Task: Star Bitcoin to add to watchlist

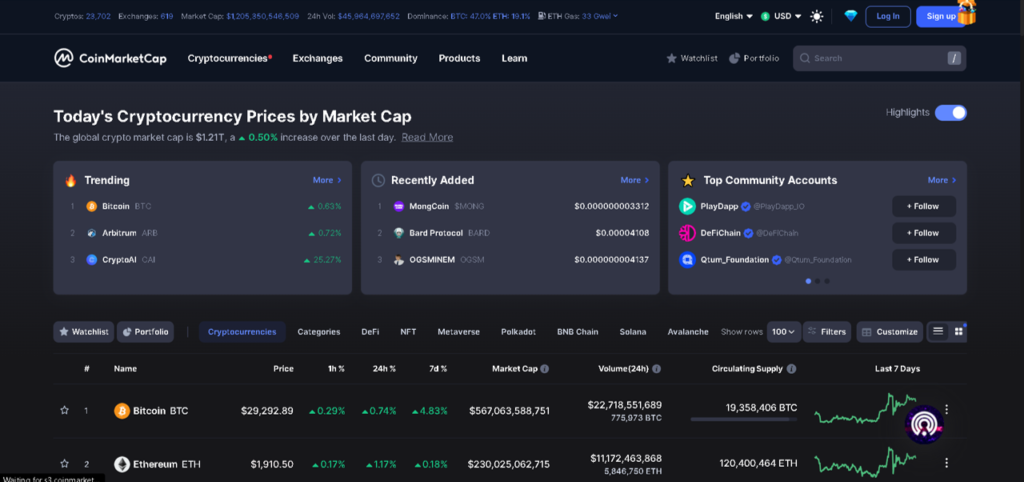Action: [64, 410]
